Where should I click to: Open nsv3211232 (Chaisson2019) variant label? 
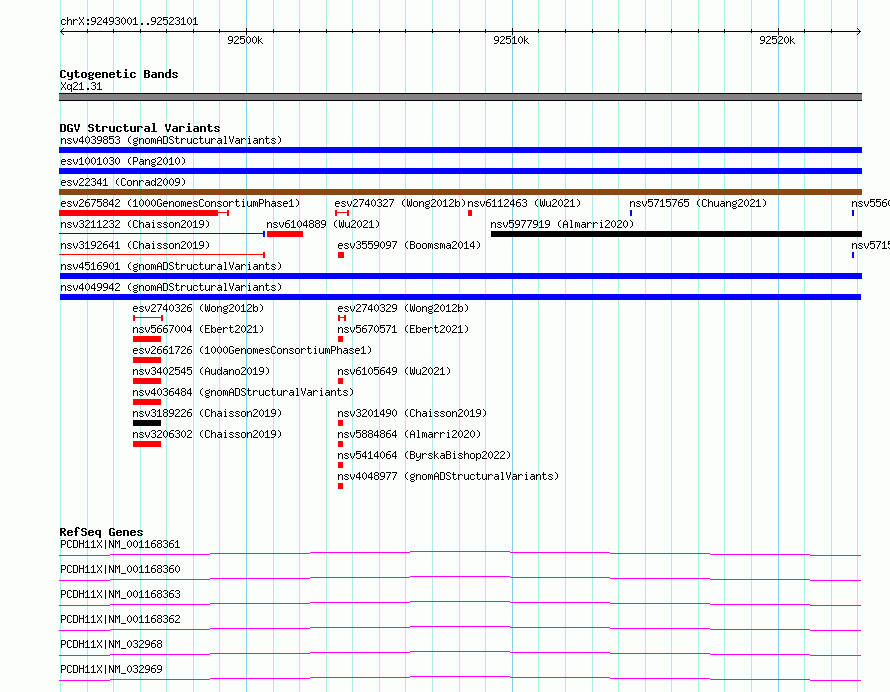click(135, 224)
